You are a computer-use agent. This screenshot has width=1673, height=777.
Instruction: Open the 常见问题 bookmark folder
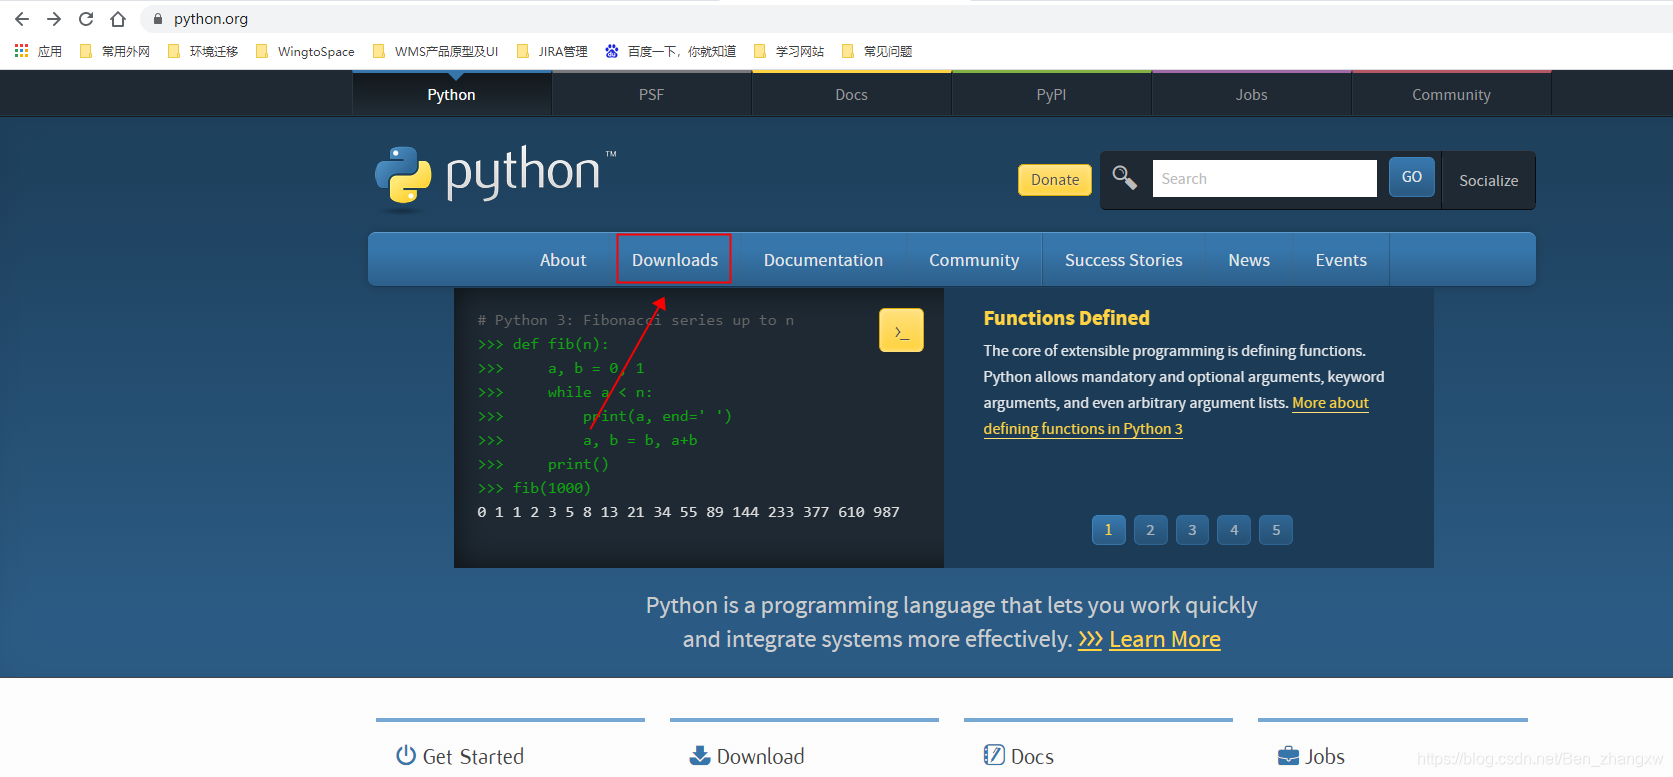[877, 51]
